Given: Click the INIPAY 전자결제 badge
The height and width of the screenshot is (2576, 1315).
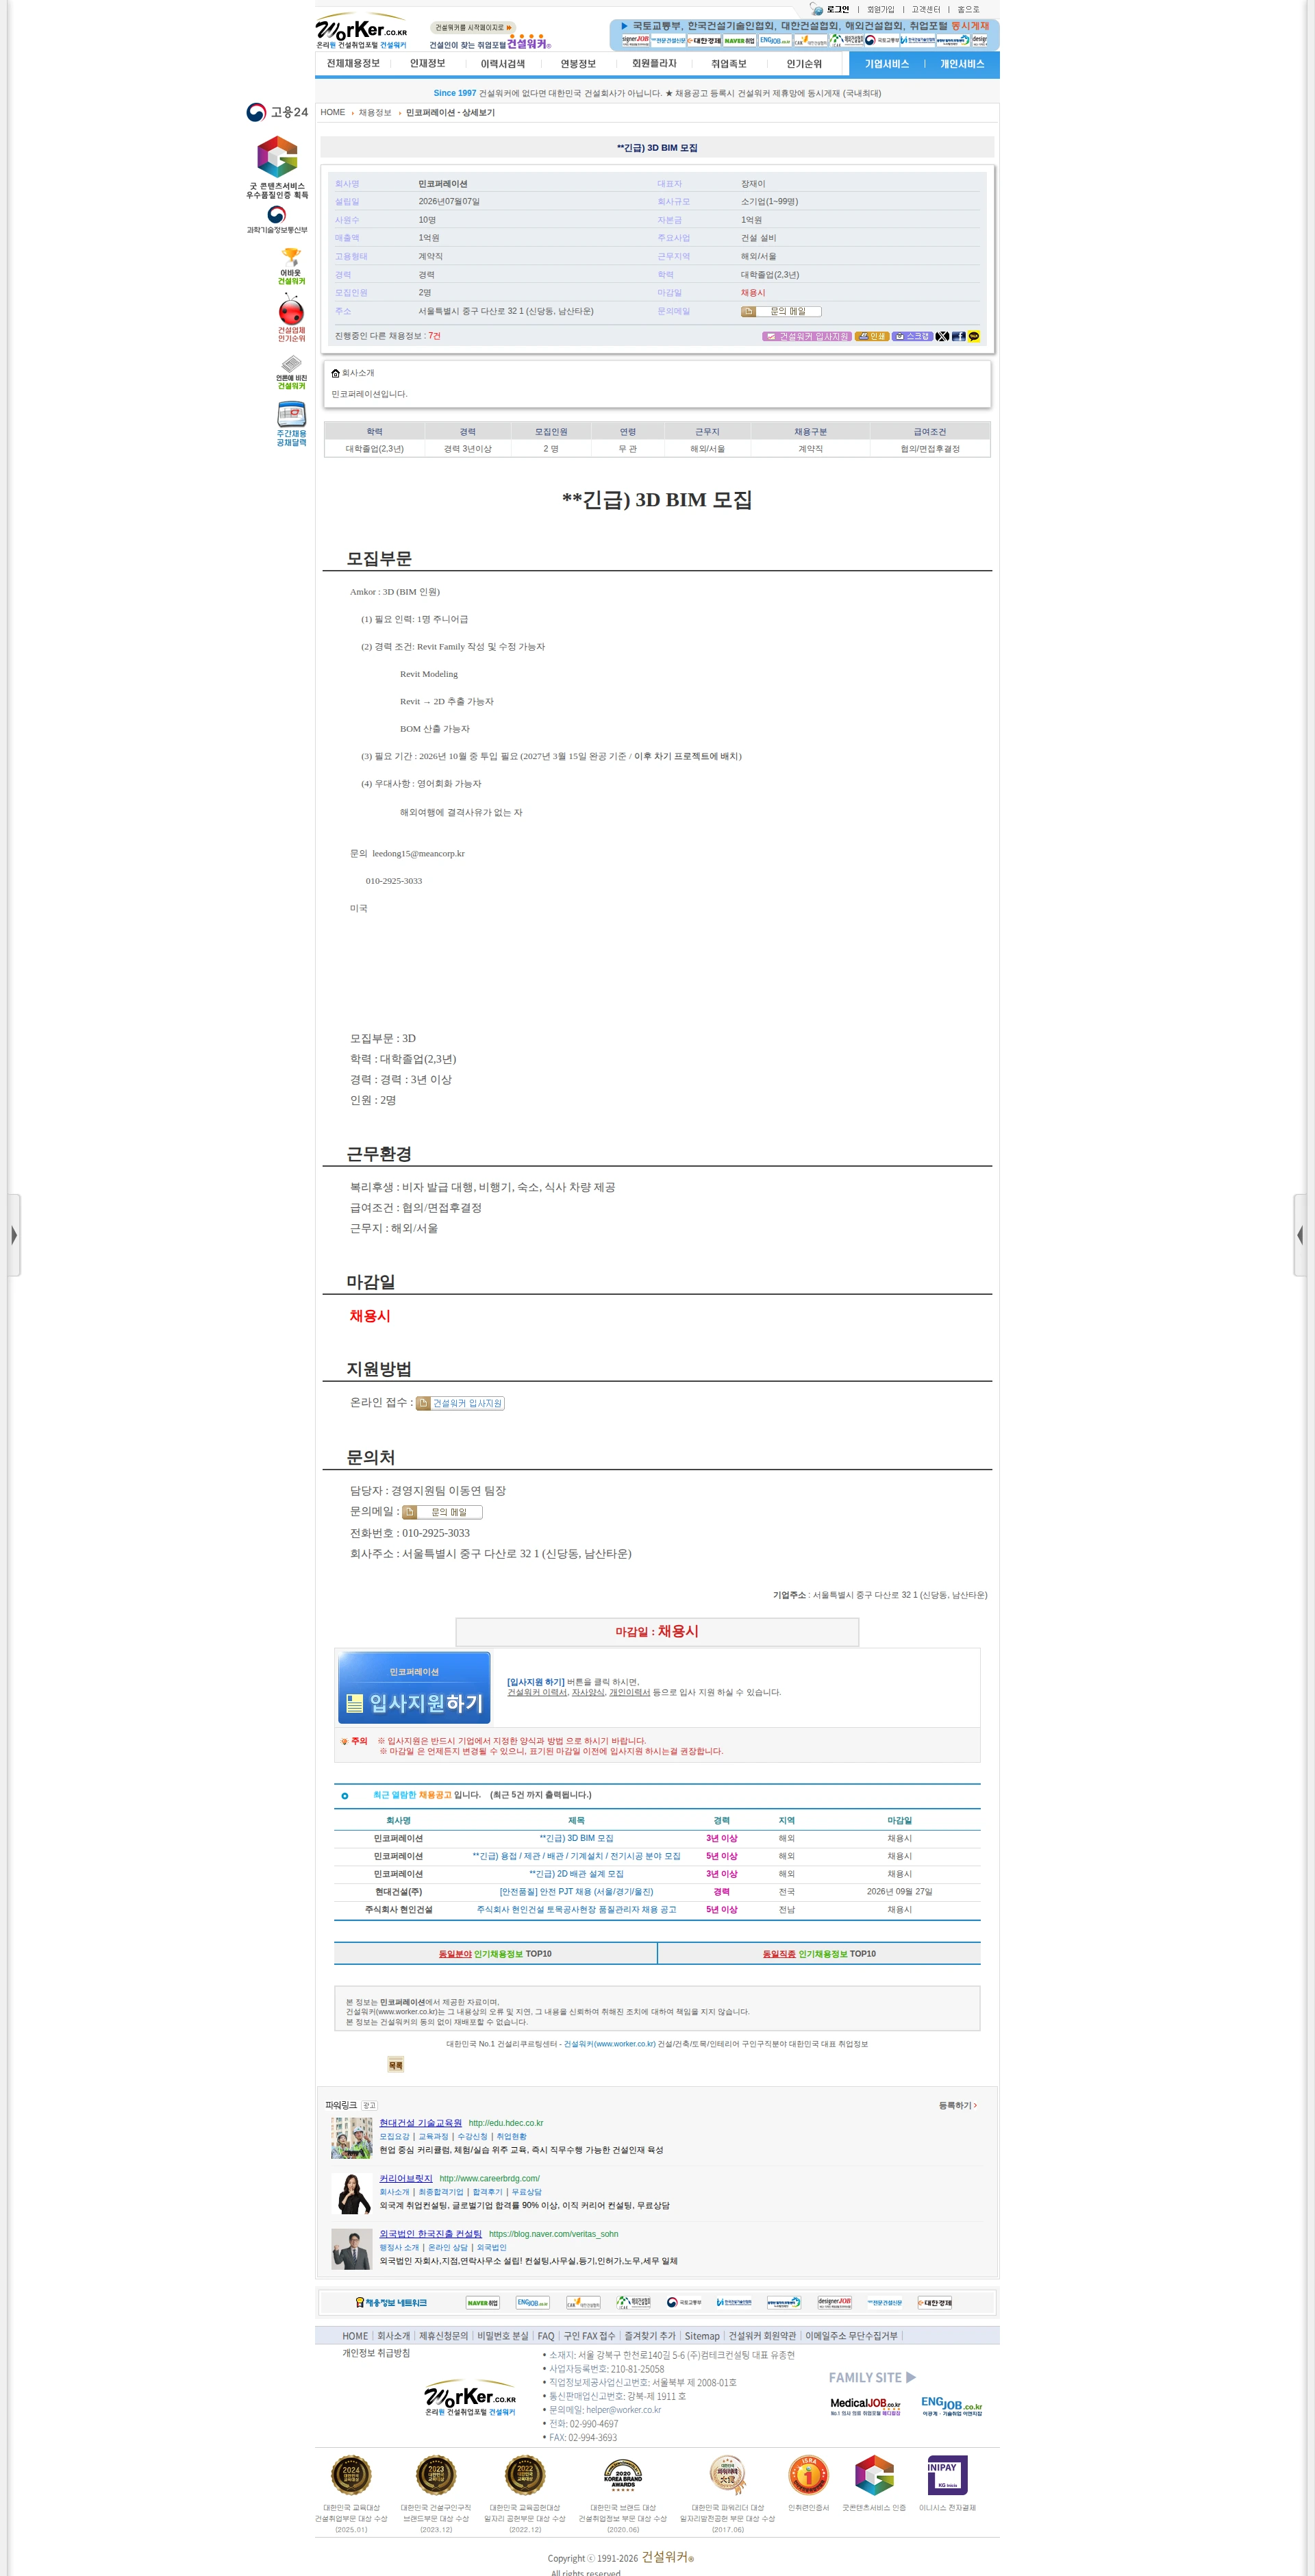Looking at the screenshot, I should point(947,2476).
